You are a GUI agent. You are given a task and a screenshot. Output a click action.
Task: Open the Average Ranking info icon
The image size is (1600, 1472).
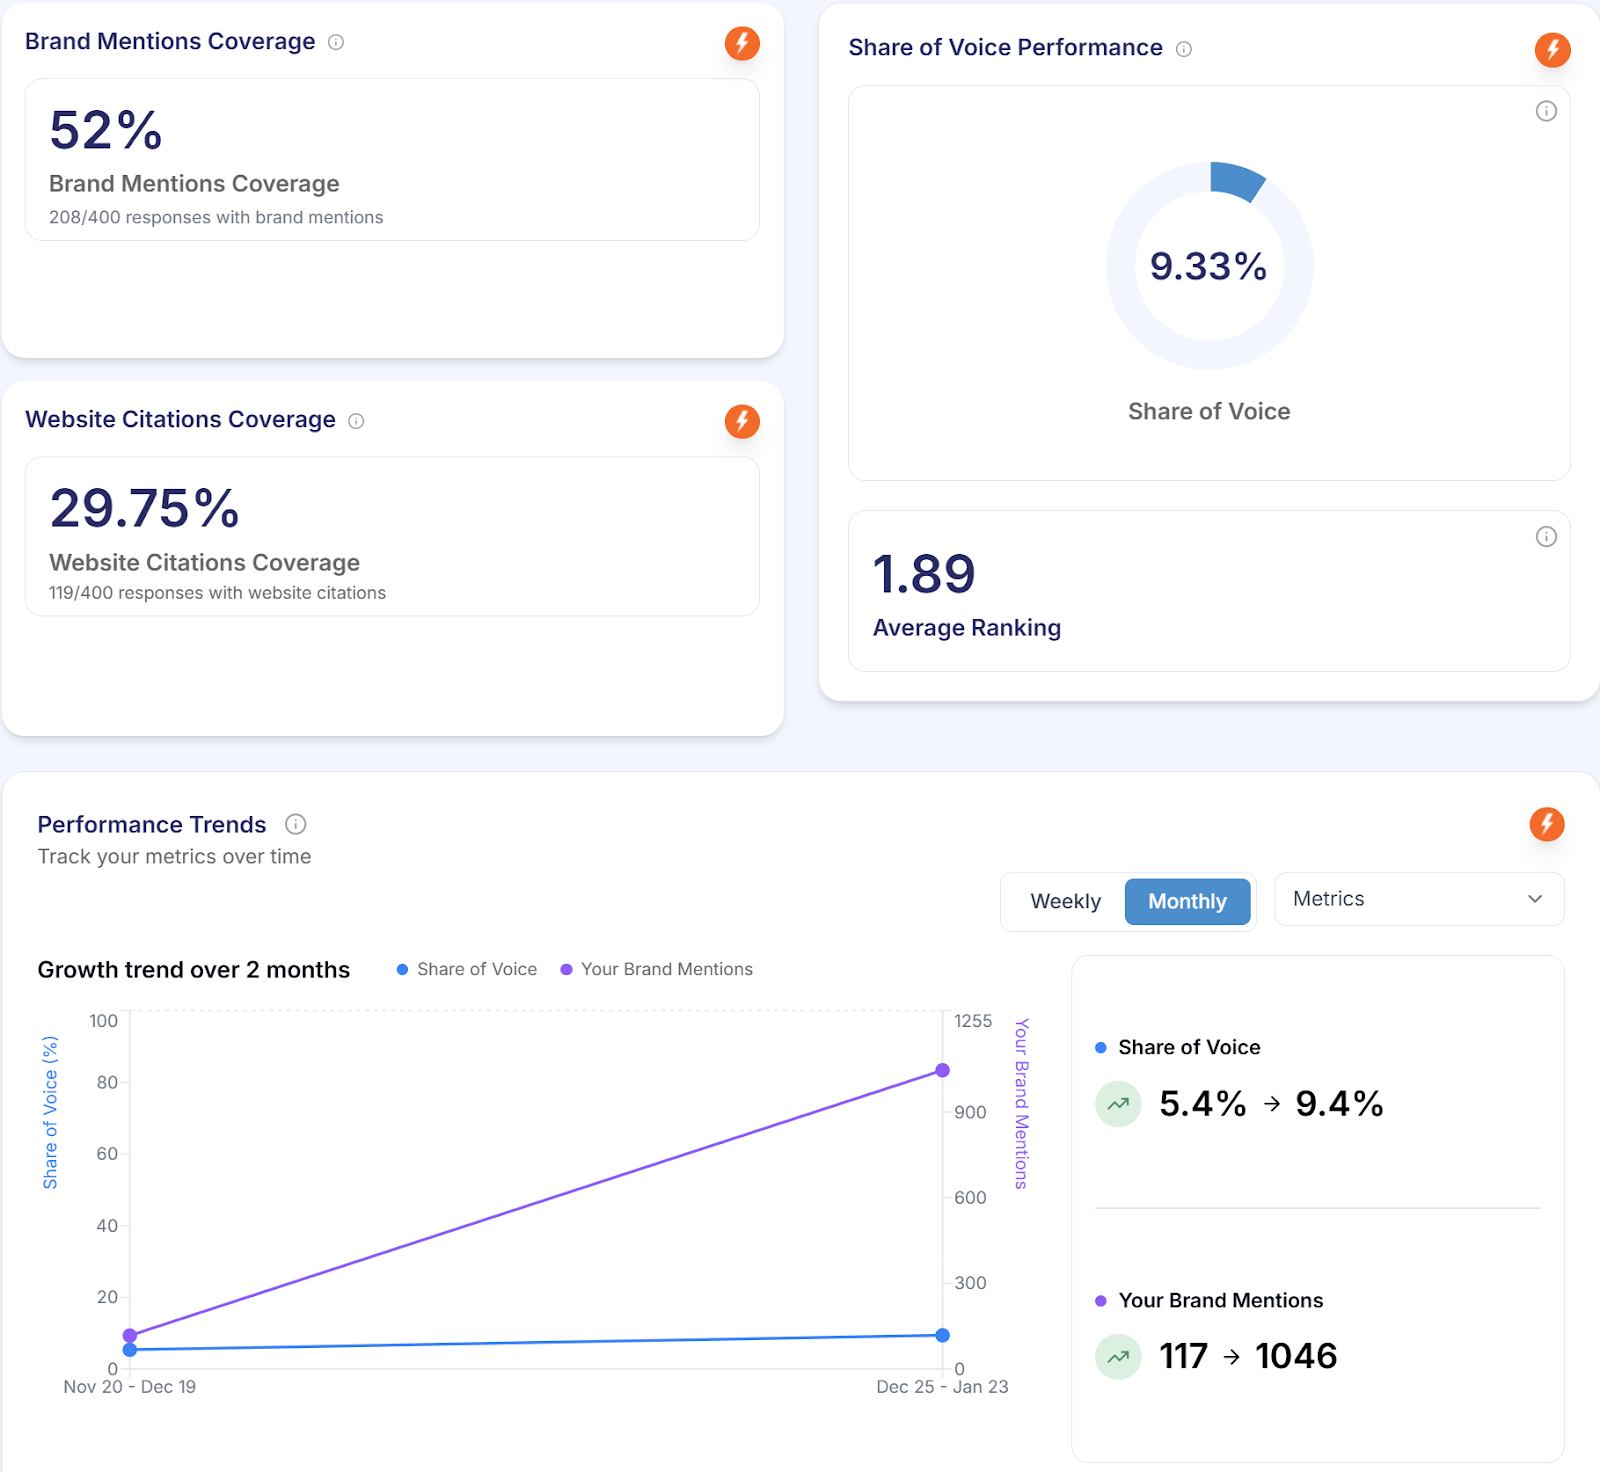1546,537
